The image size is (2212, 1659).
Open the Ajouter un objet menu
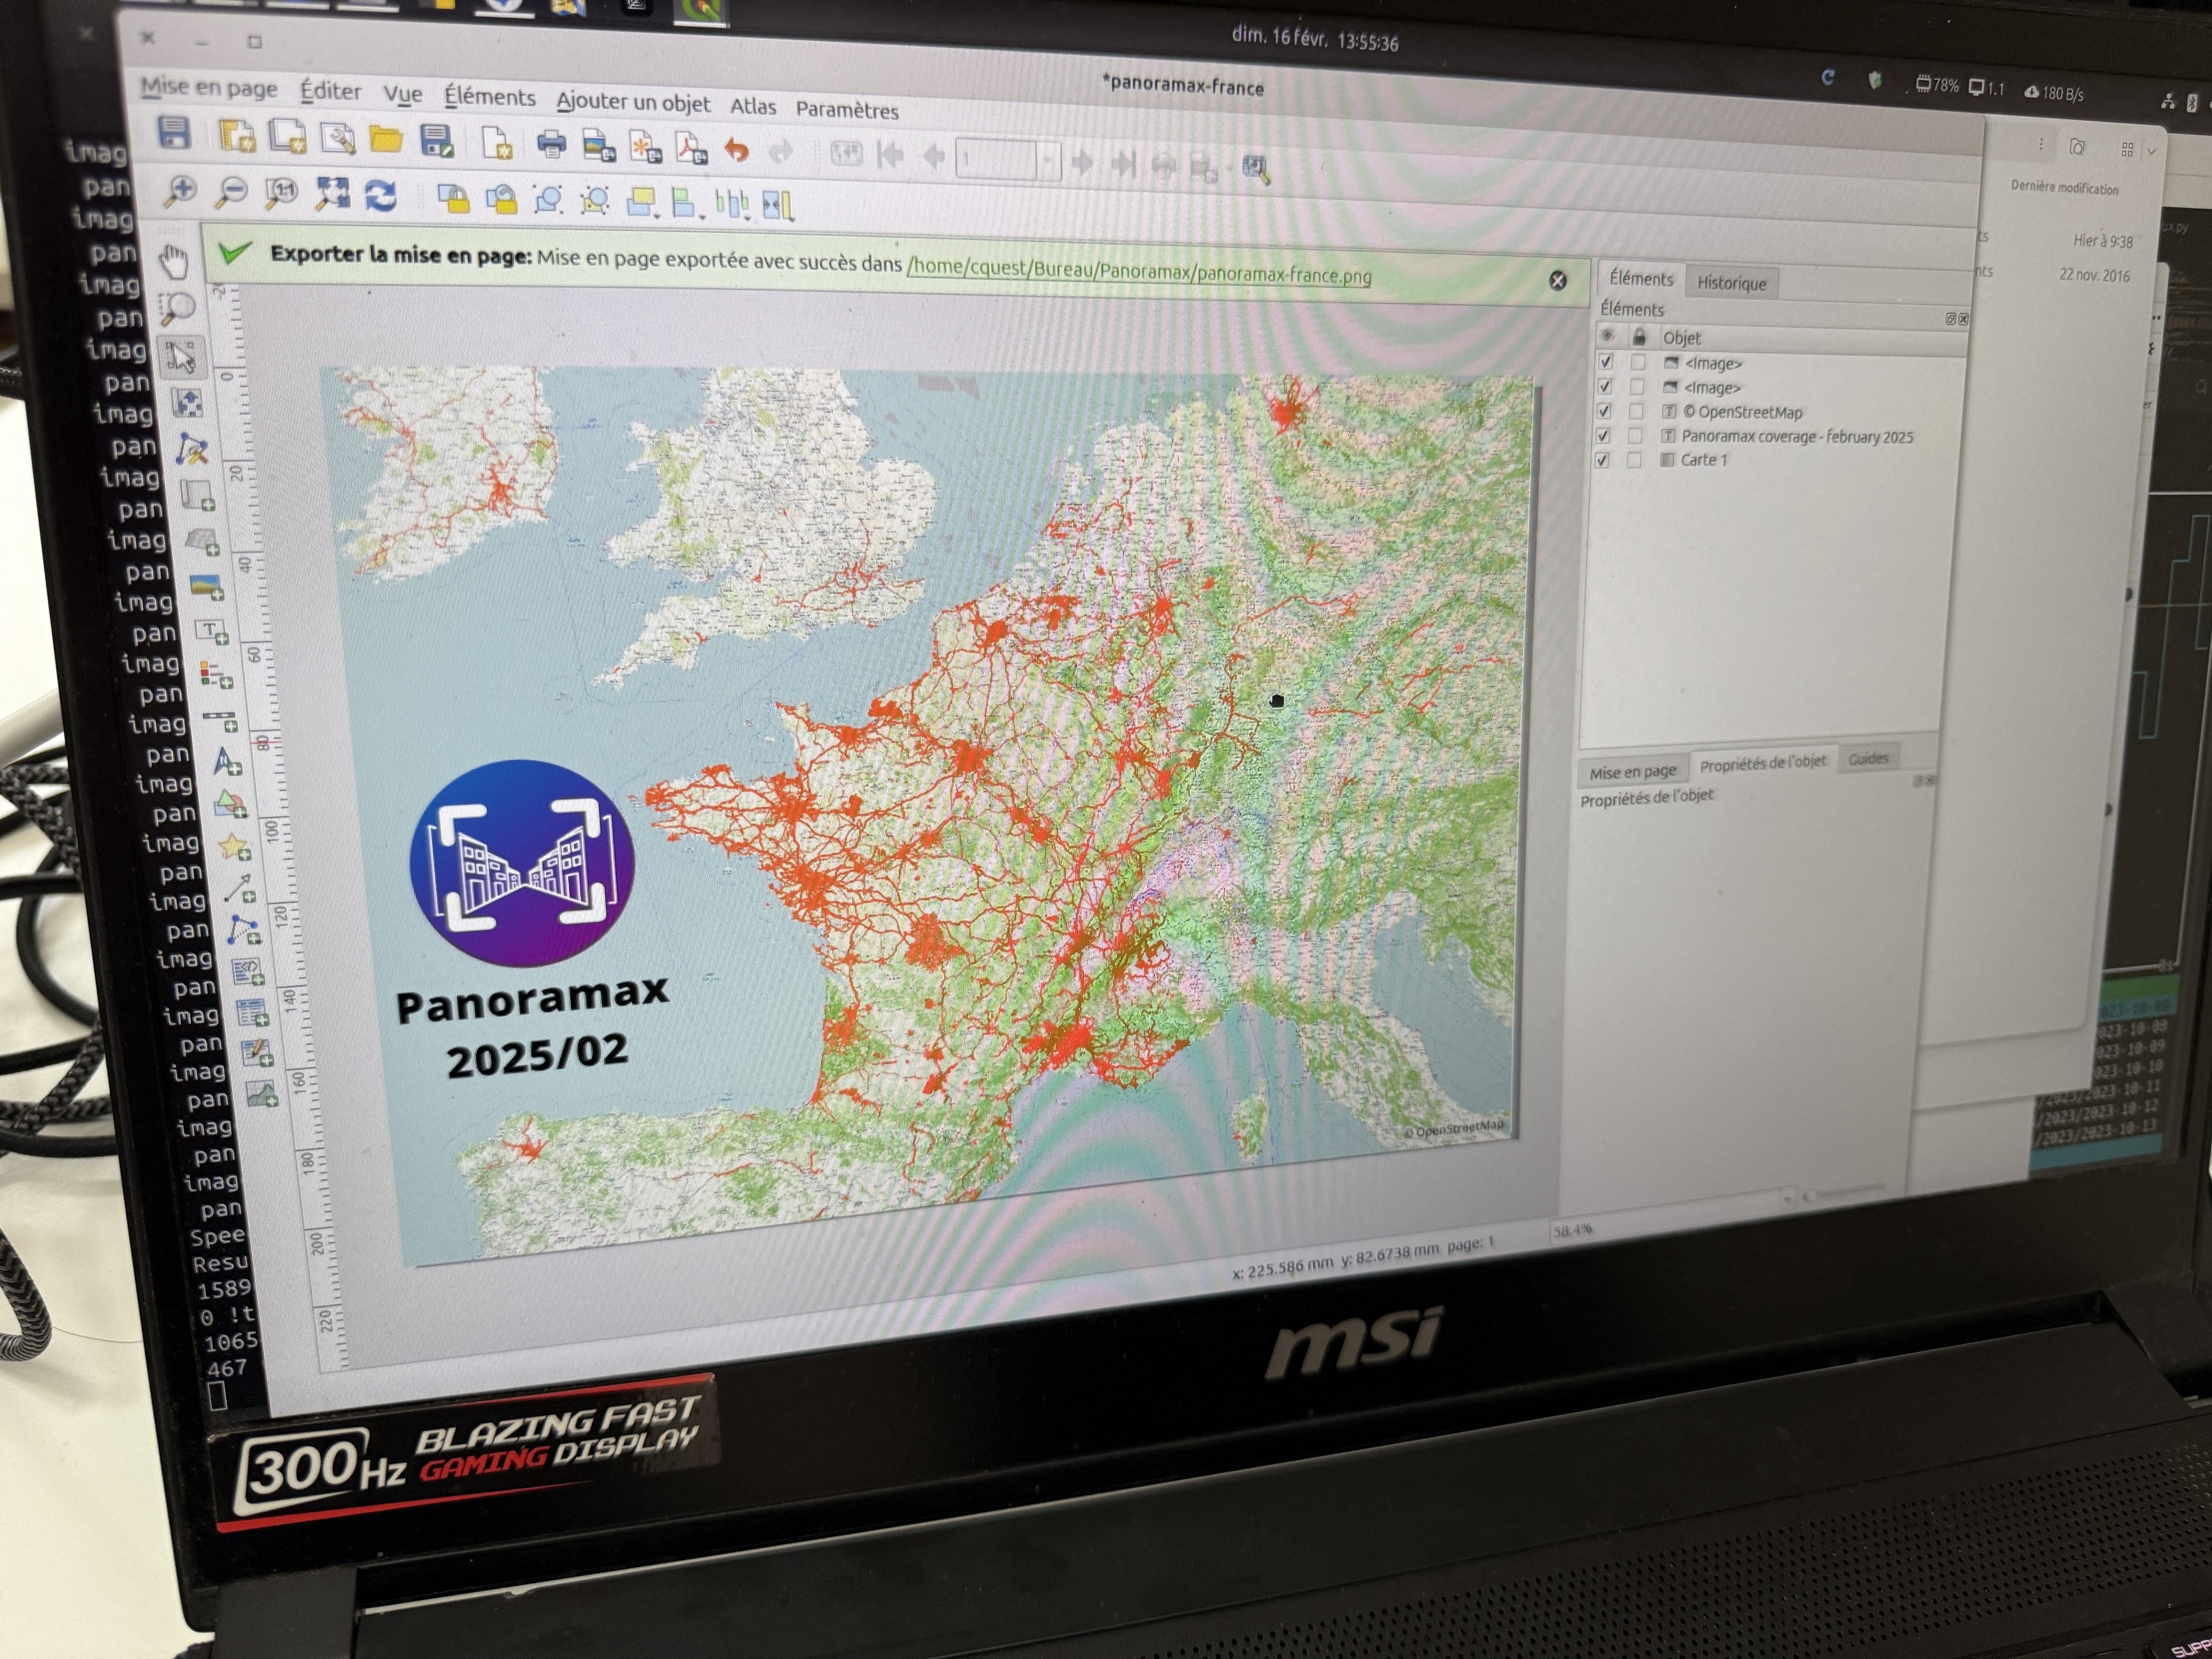click(x=634, y=103)
